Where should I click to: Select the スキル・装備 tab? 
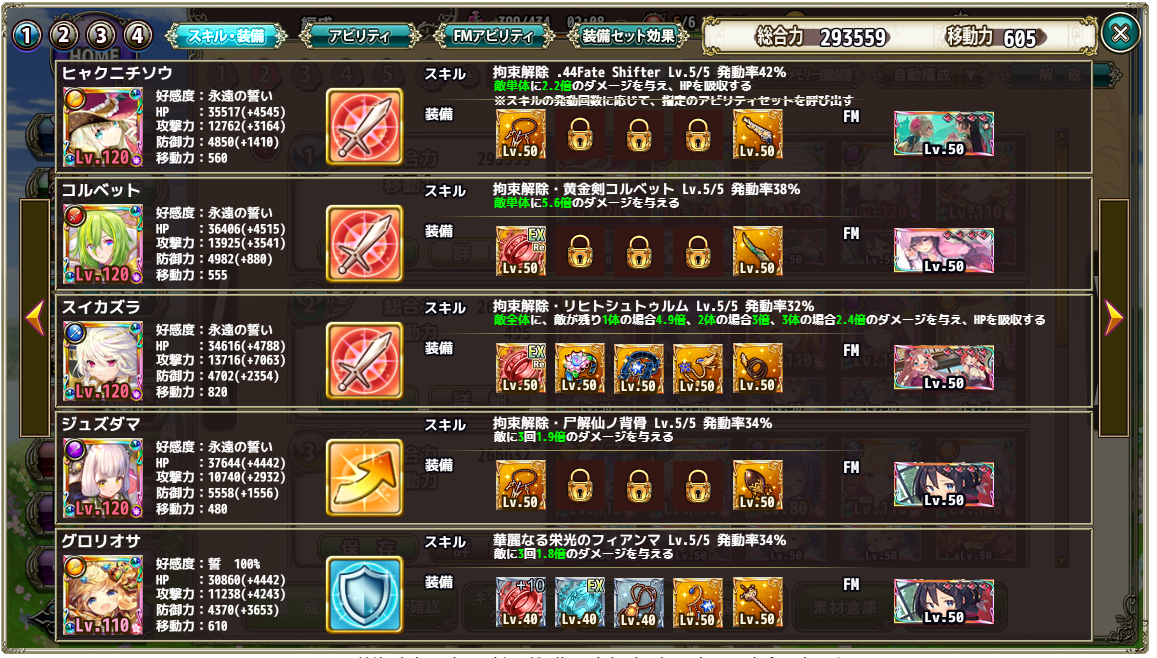(227, 35)
